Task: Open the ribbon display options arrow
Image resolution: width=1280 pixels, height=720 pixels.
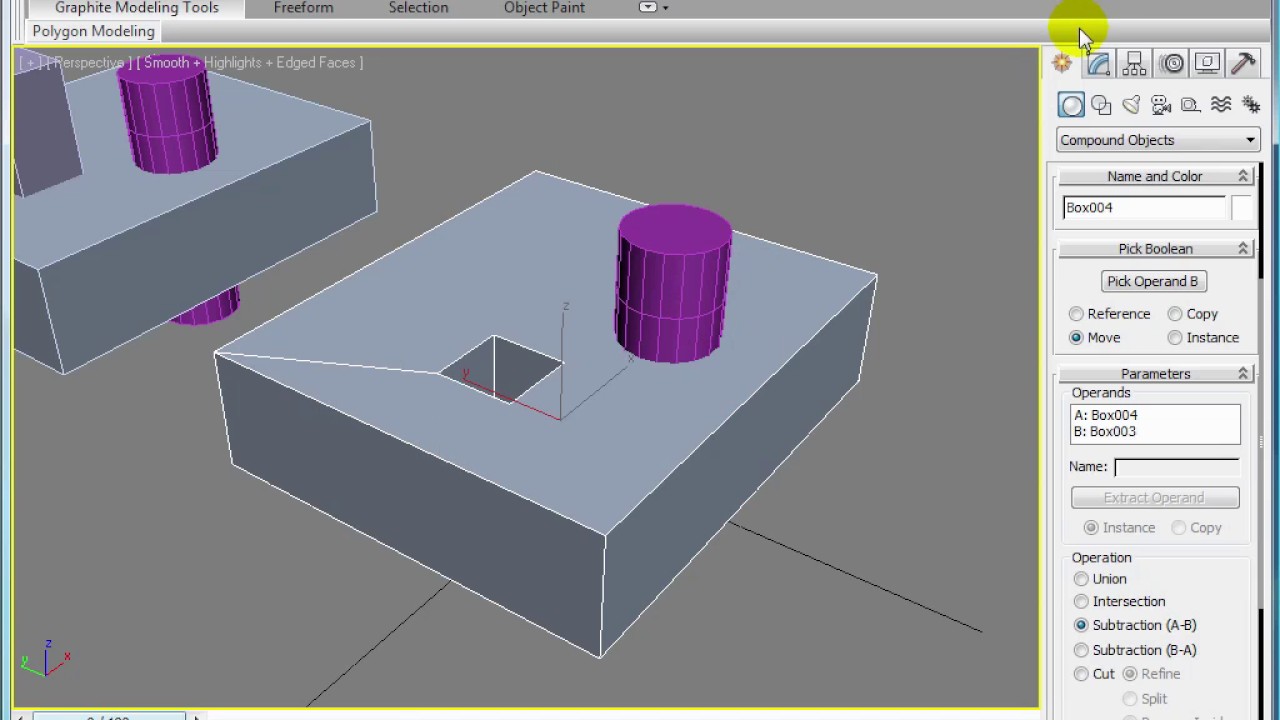Action: (666, 8)
